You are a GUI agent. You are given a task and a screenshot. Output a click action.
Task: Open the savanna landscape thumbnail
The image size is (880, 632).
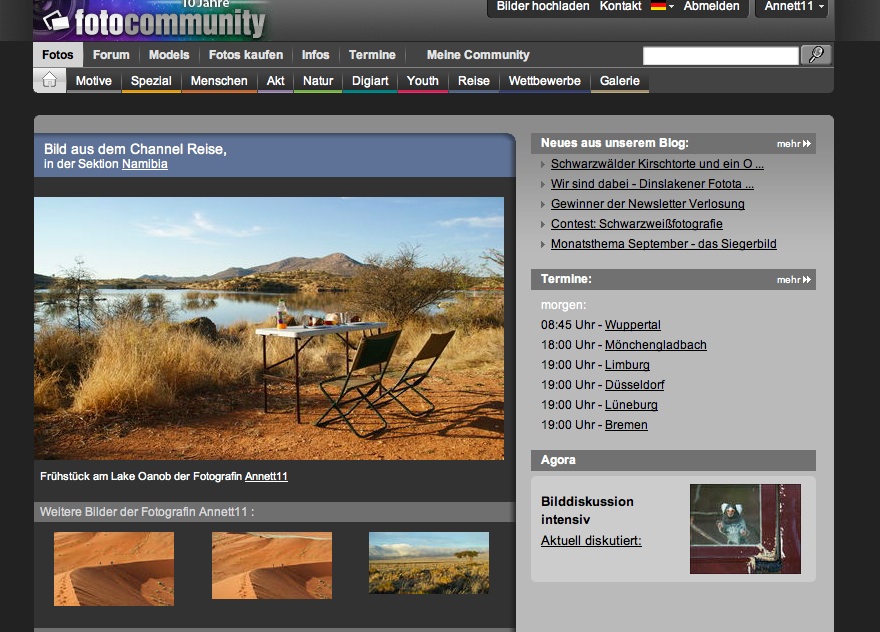pyautogui.click(x=429, y=562)
